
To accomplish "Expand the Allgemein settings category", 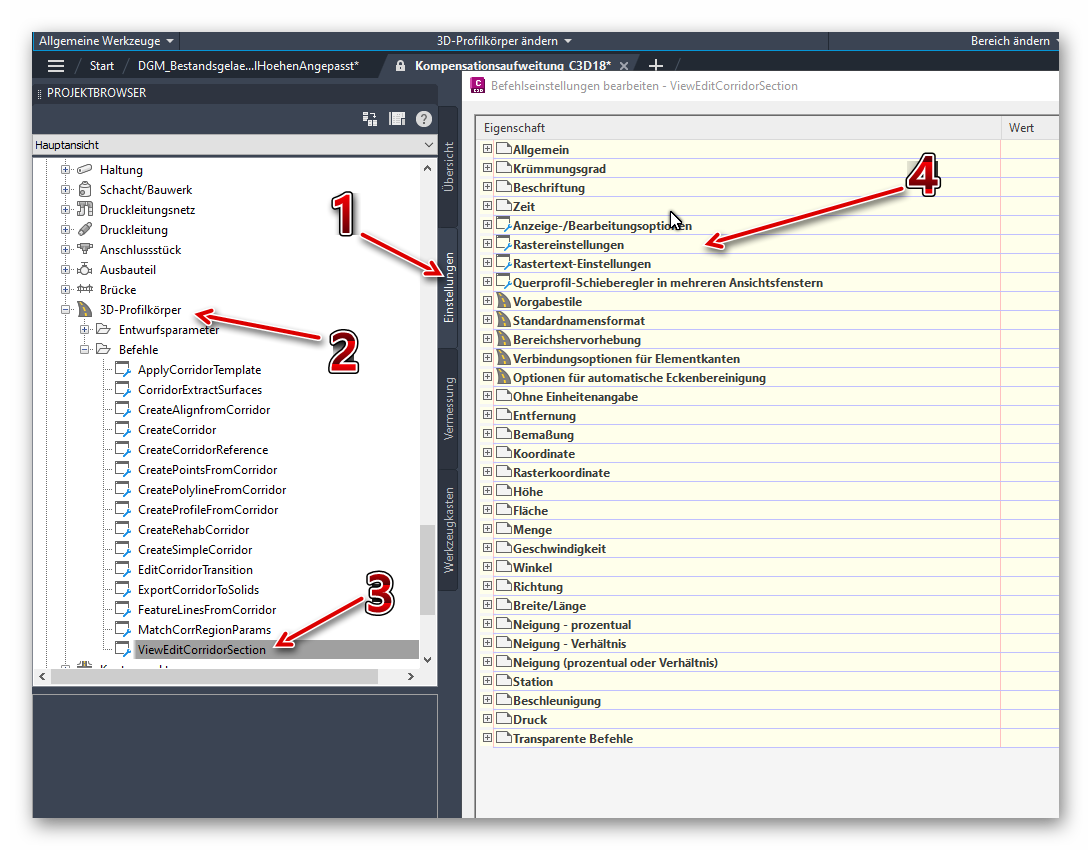I will pyautogui.click(x=487, y=149).
